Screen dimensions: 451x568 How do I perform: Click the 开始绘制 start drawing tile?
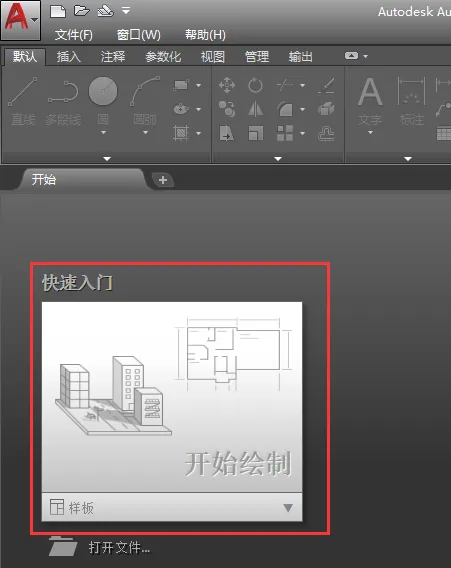(x=172, y=397)
